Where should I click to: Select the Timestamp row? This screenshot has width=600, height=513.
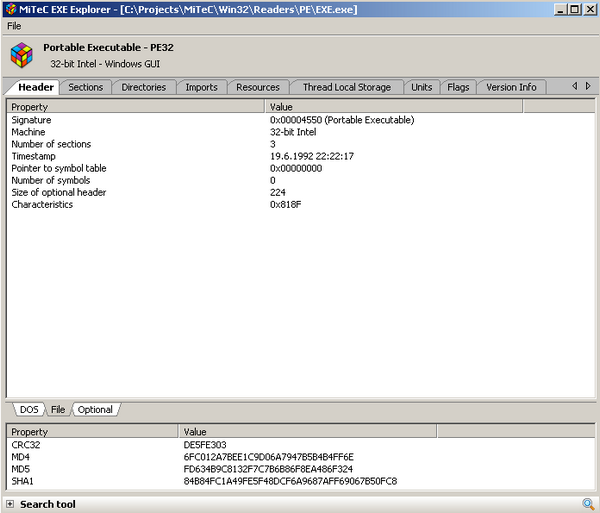point(300,156)
